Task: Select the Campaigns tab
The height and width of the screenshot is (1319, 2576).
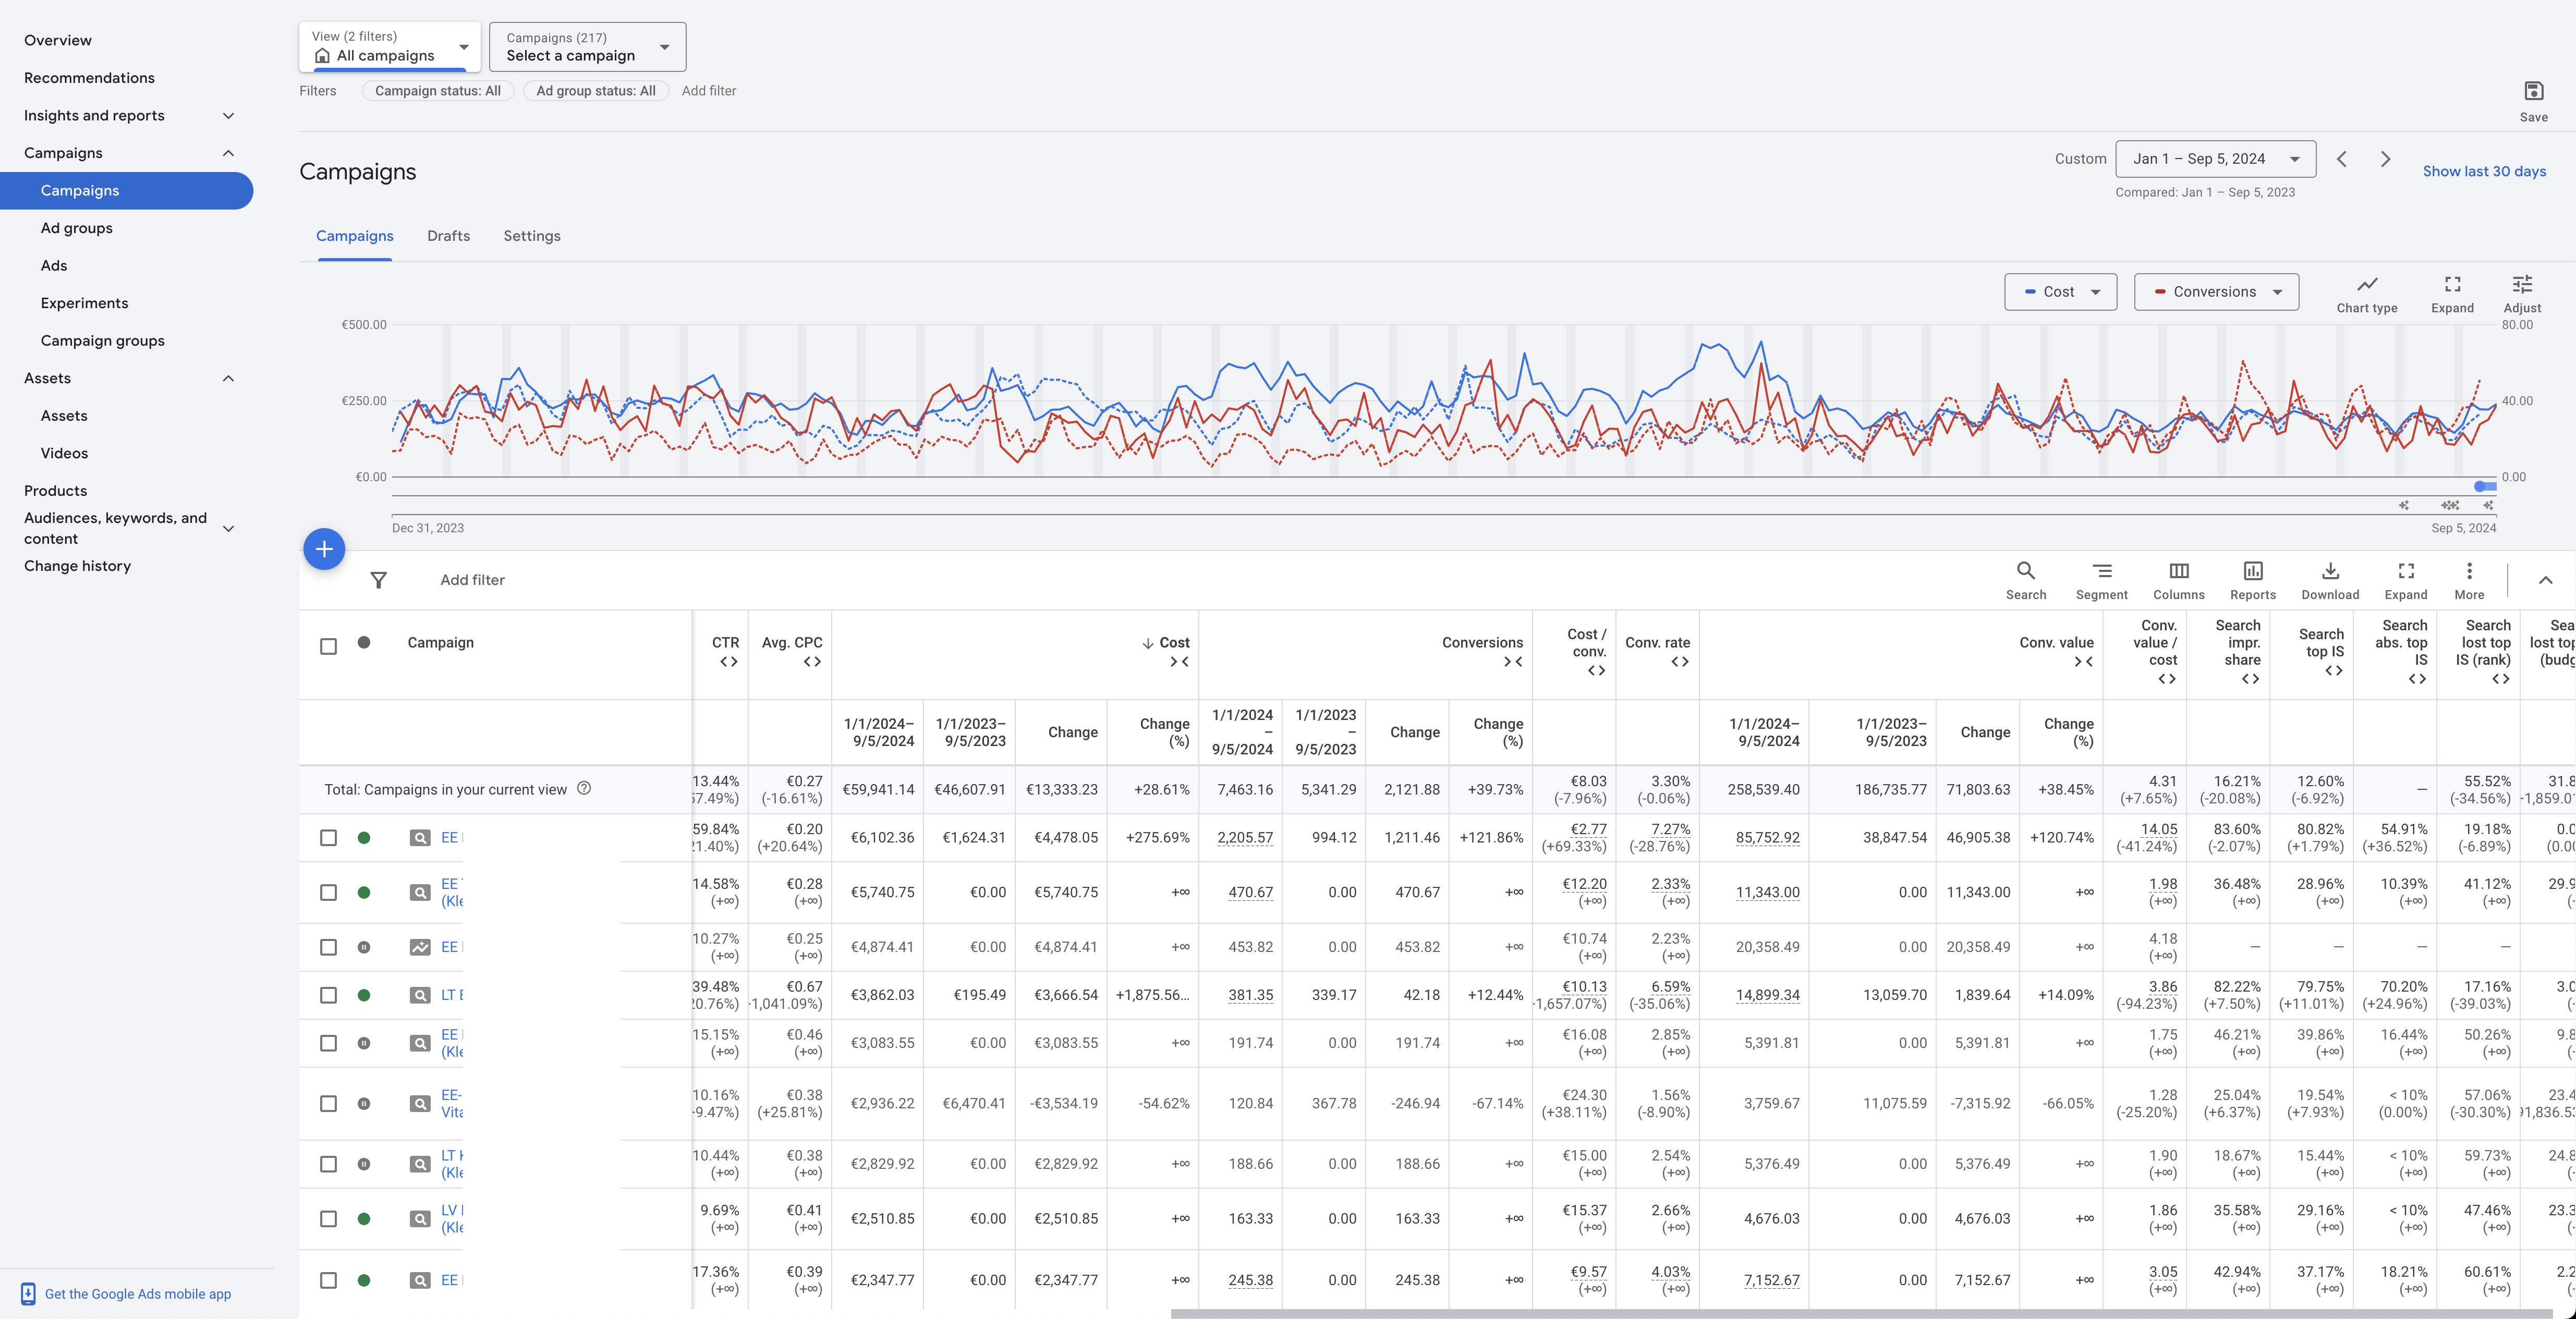Action: 355,236
